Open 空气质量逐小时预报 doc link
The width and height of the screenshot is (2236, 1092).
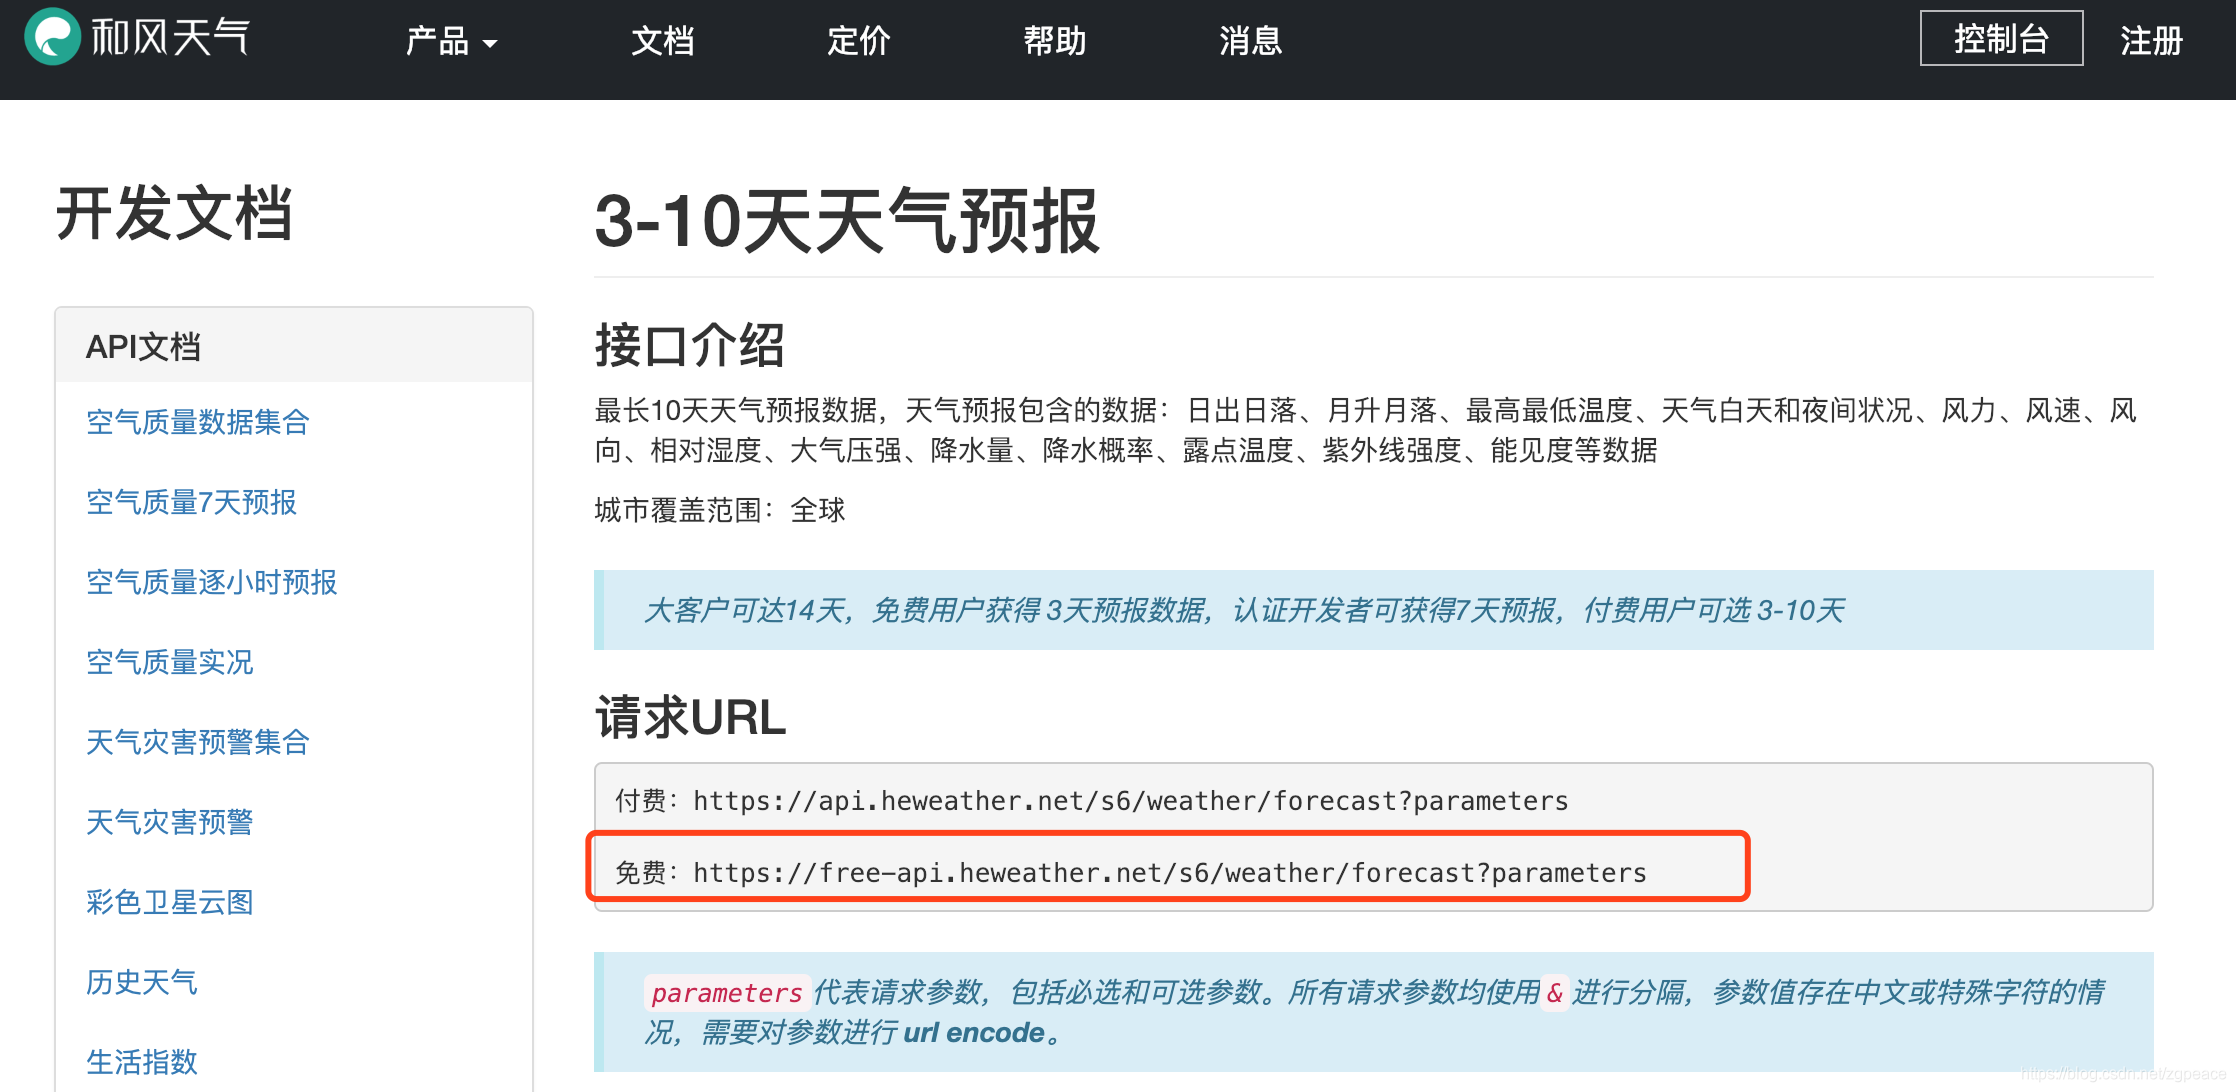[212, 582]
